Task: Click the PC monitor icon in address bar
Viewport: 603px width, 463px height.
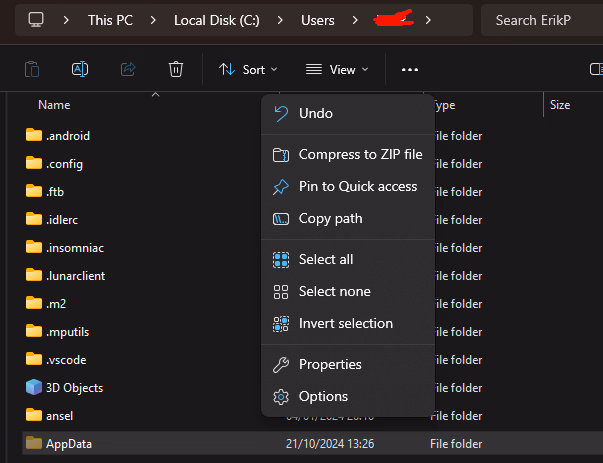Action: (37, 20)
